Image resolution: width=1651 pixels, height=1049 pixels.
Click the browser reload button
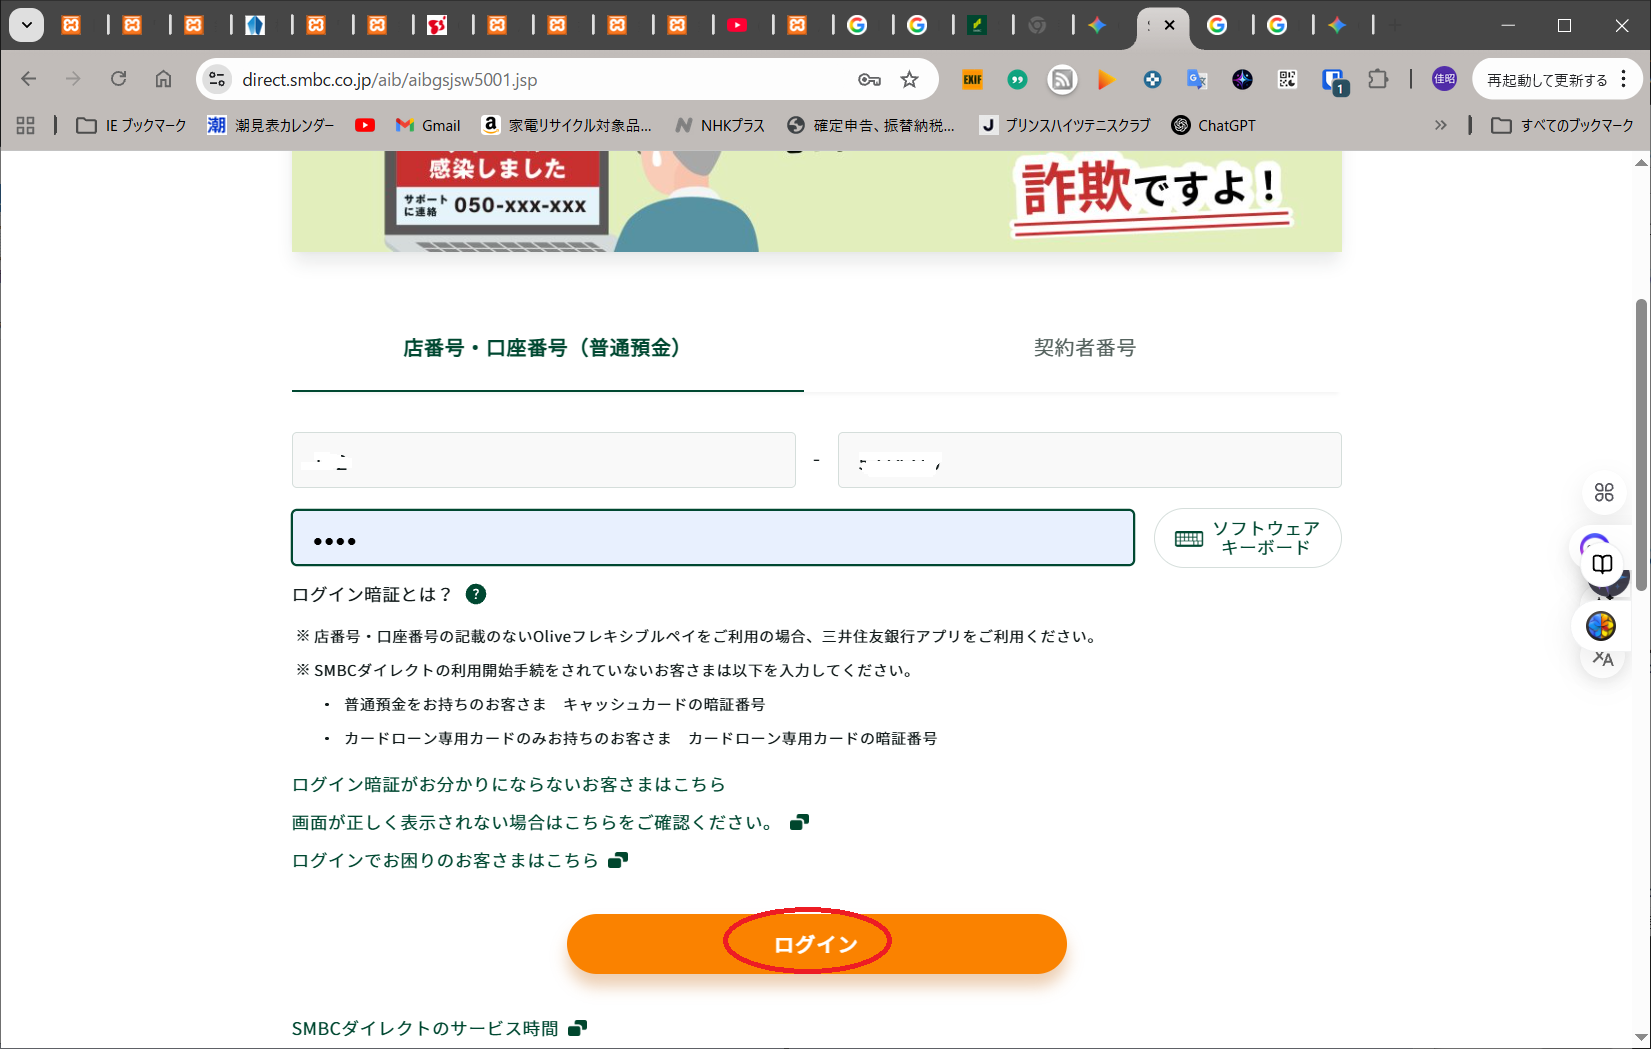(118, 79)
